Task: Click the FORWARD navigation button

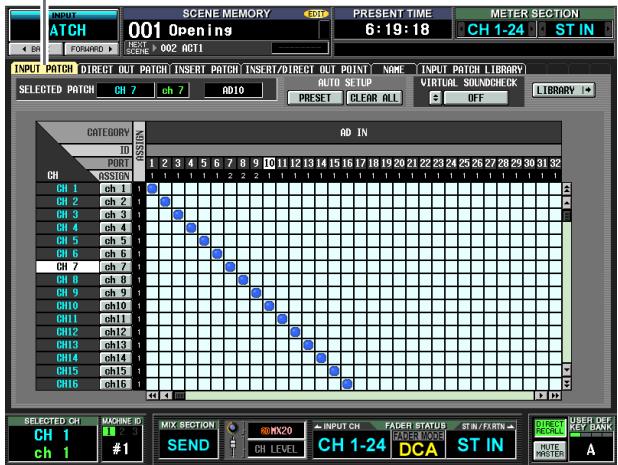Action: click(91, 49)
